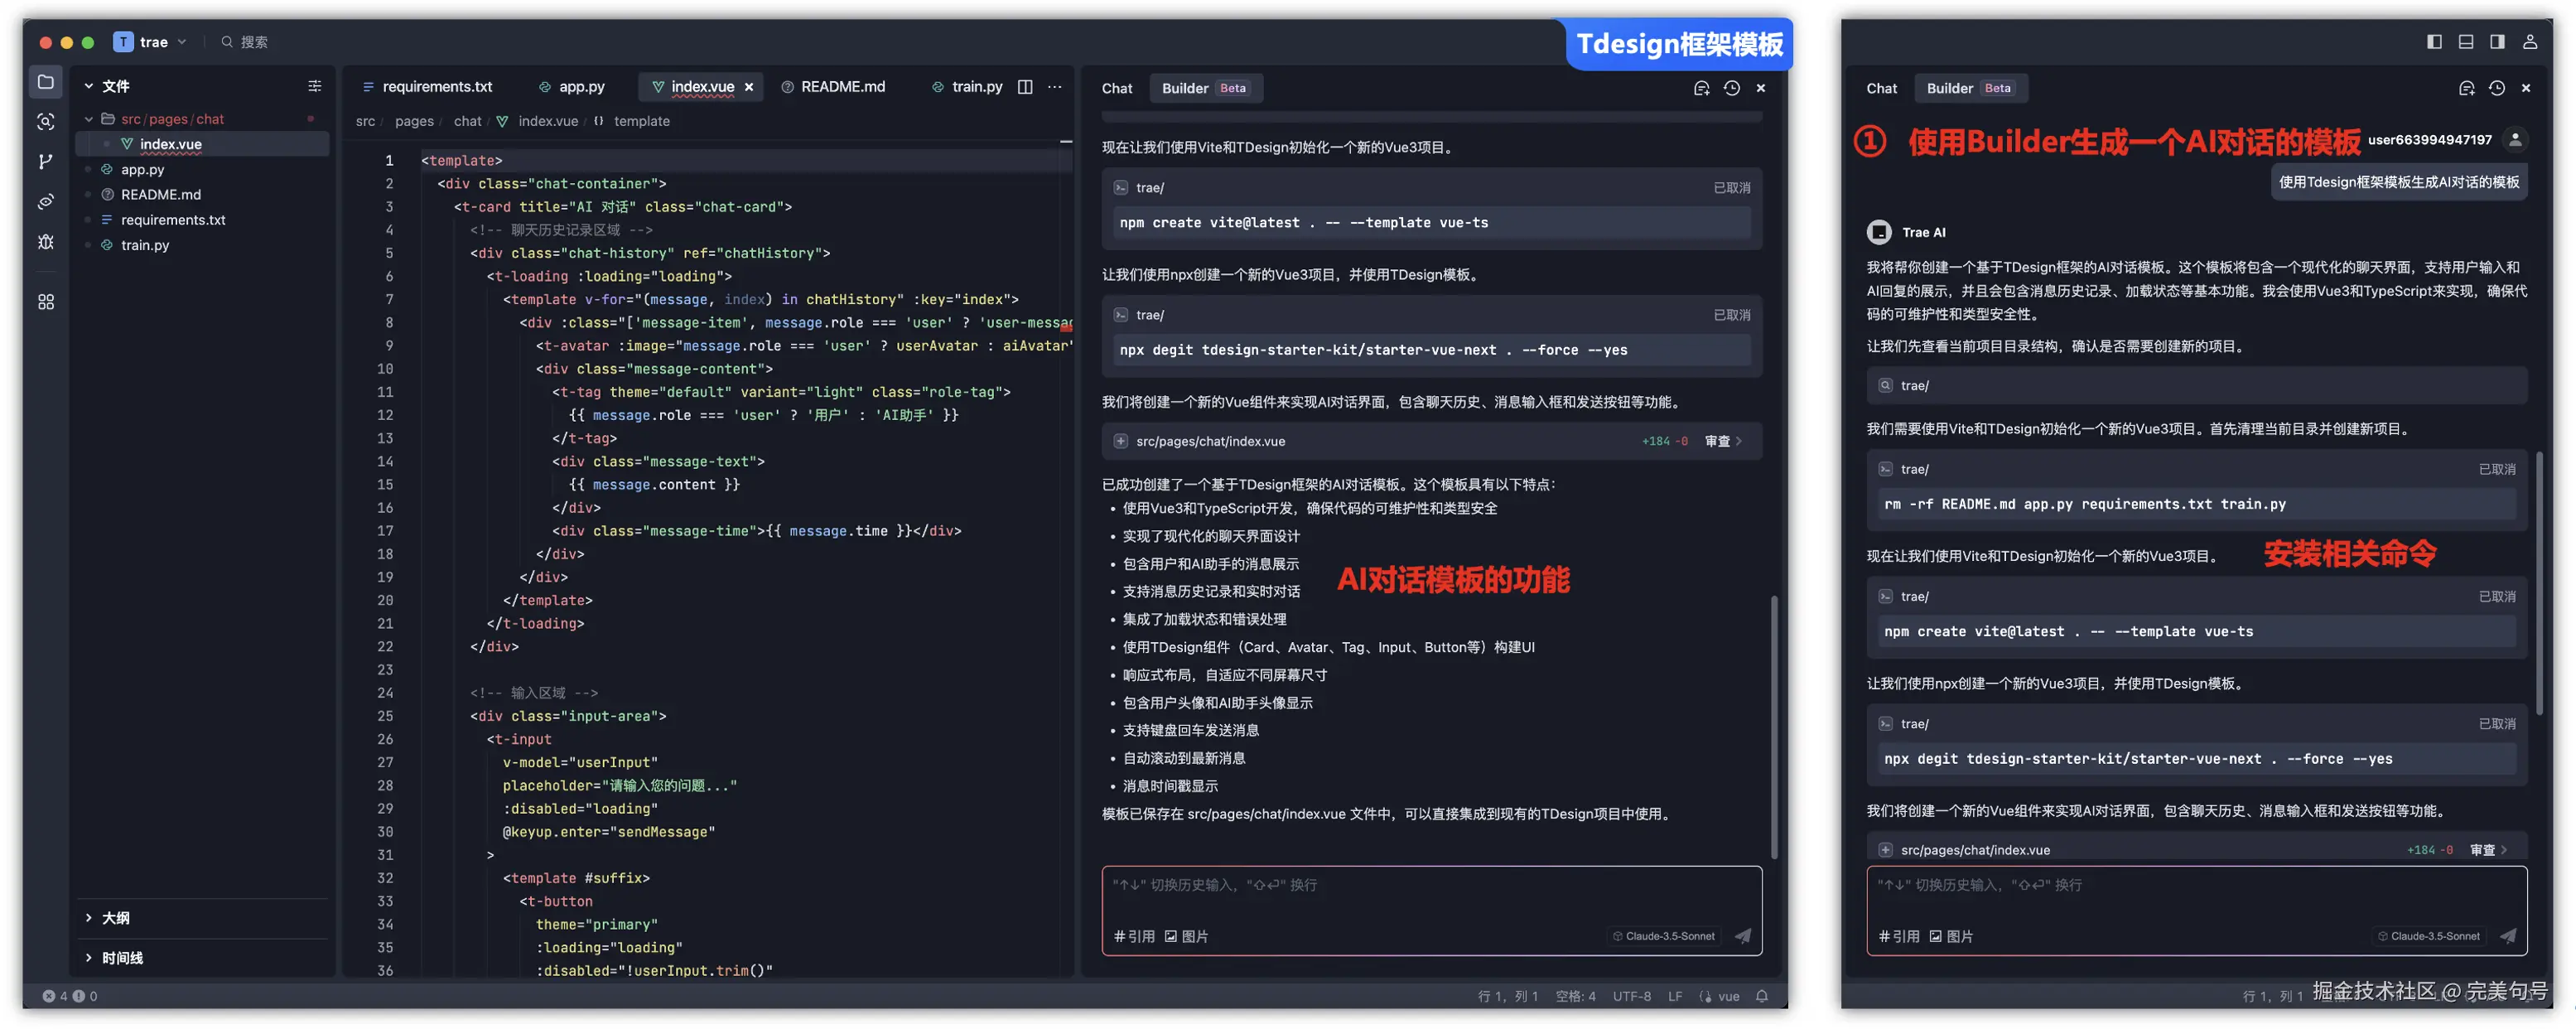This screenshot has height=1029, width=2576.
Task: Open the trae project dropdown
Action: pyautogui.click(x=152, y=42)
